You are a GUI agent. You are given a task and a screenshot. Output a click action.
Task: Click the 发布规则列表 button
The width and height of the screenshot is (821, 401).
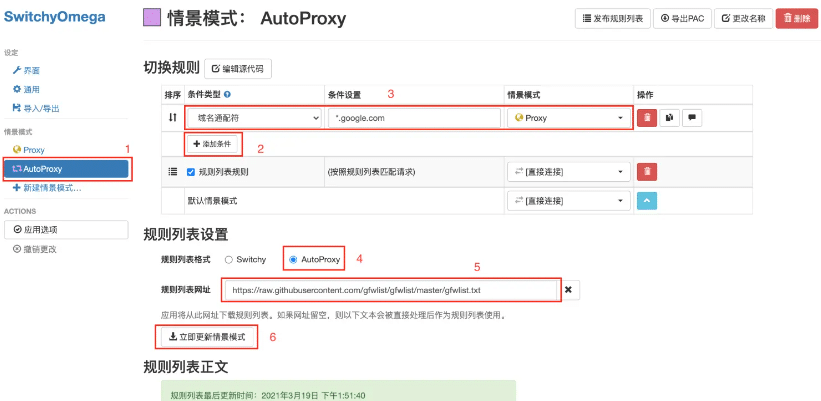pyautogui.click(x=613, y=18)
